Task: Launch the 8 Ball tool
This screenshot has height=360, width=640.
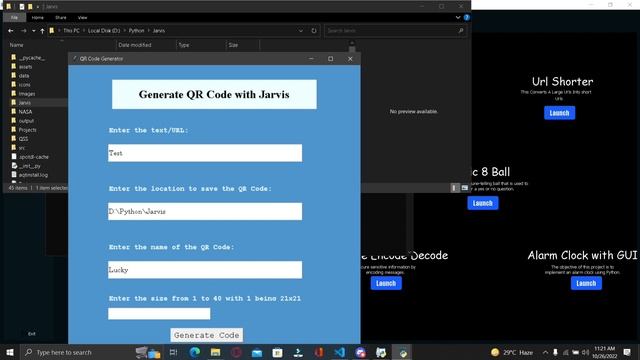Action: tap(482, 203)
